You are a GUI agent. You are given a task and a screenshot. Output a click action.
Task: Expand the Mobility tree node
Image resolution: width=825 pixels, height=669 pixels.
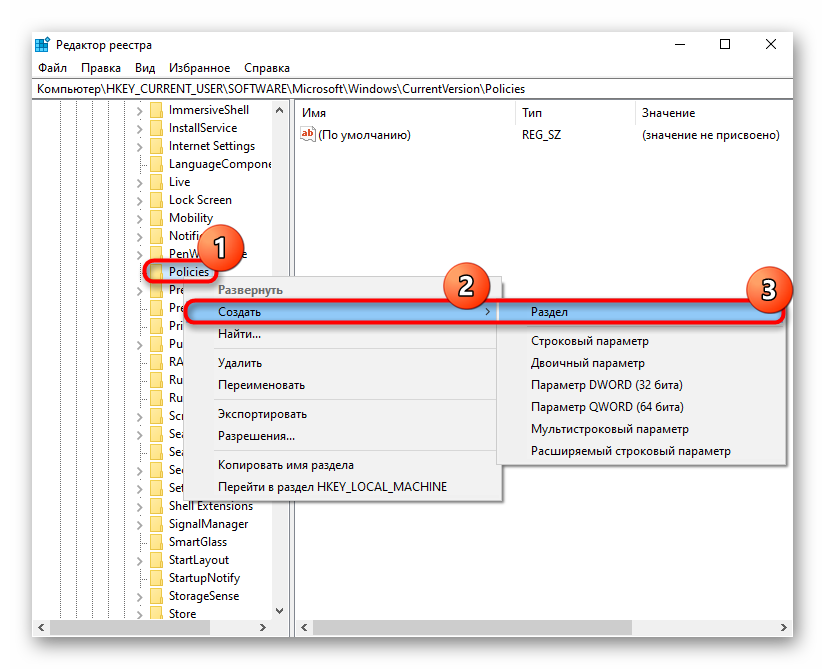tap(140, 218)
